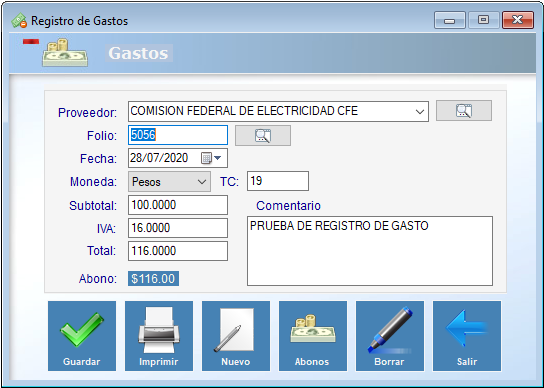Click the Abono amount $116.00
Viewport: 544px width, 388px height.
pyautogui.click(x=153, y=278)
